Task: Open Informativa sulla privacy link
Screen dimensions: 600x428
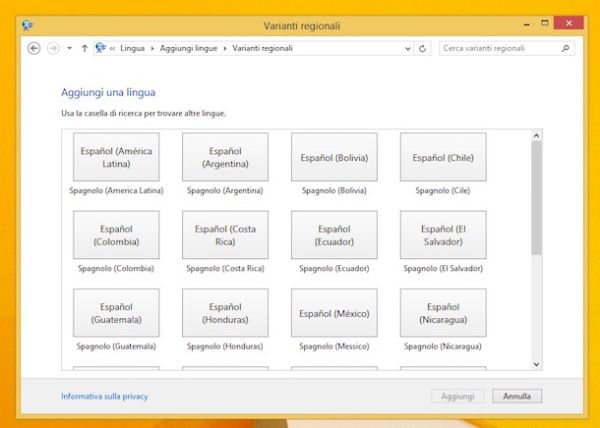Action: (104, 396)
